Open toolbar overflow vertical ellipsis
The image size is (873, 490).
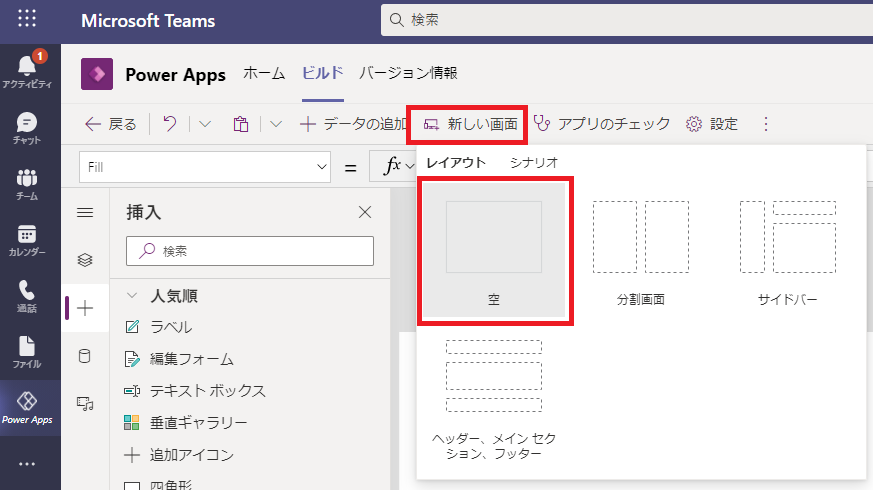pos(766,124)
